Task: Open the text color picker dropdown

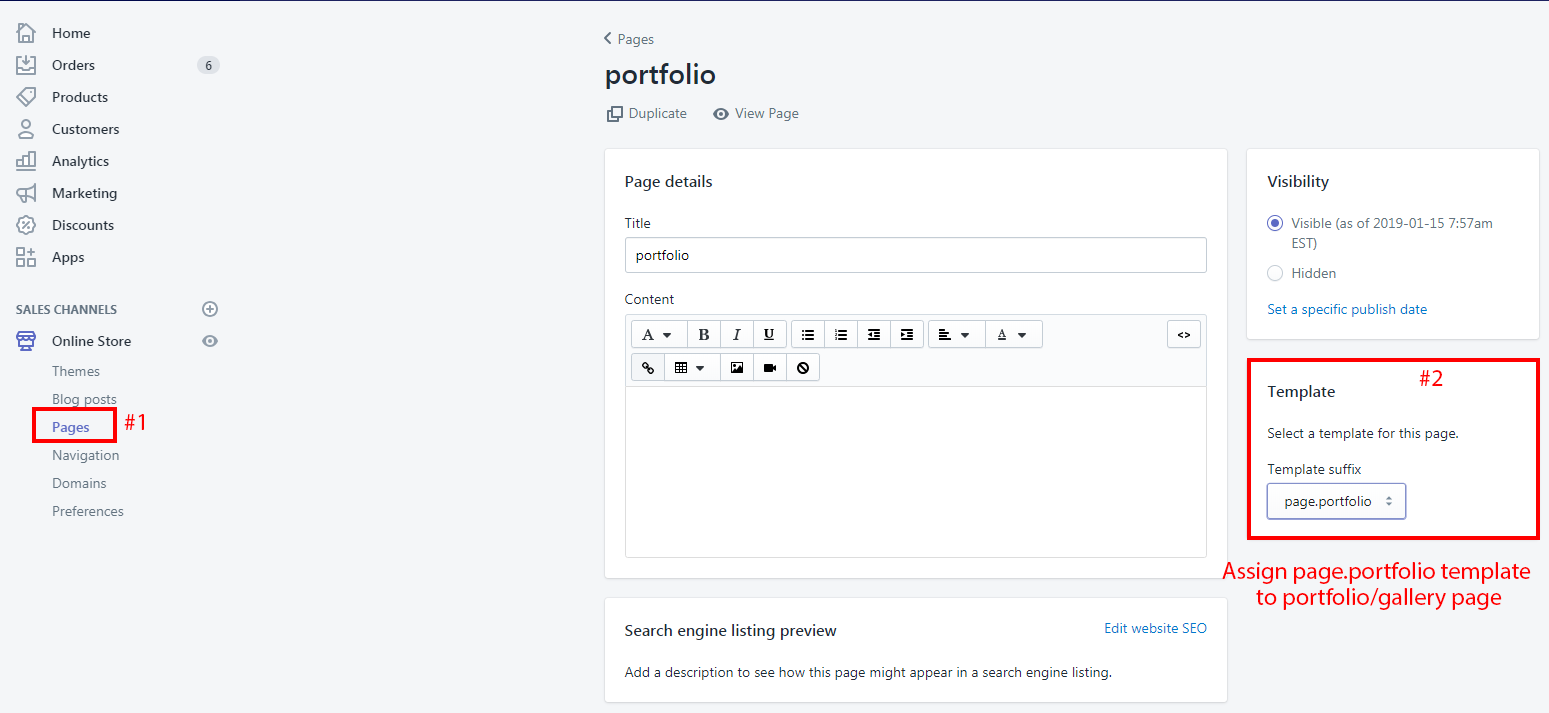Action: click(x=1013, y=335)
